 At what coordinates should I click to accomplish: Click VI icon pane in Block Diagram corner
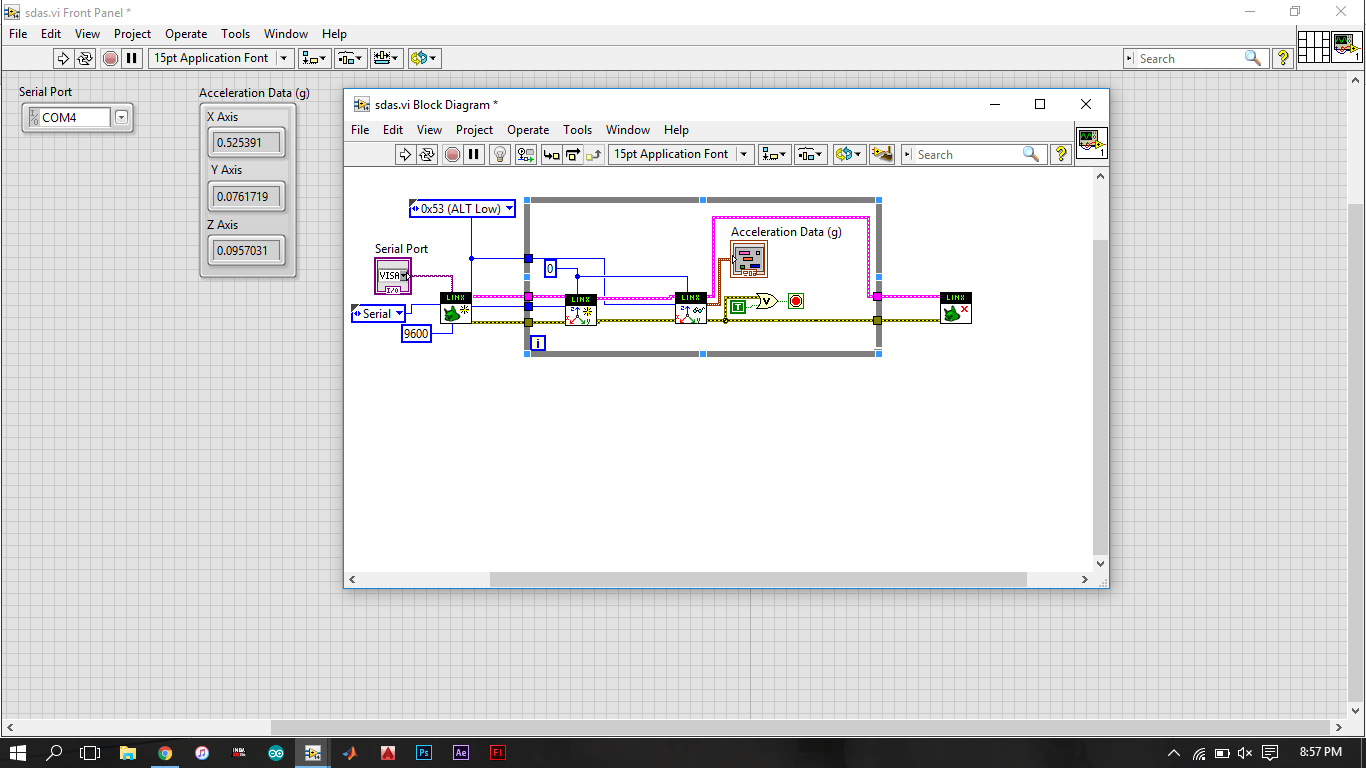point(1091,143)
